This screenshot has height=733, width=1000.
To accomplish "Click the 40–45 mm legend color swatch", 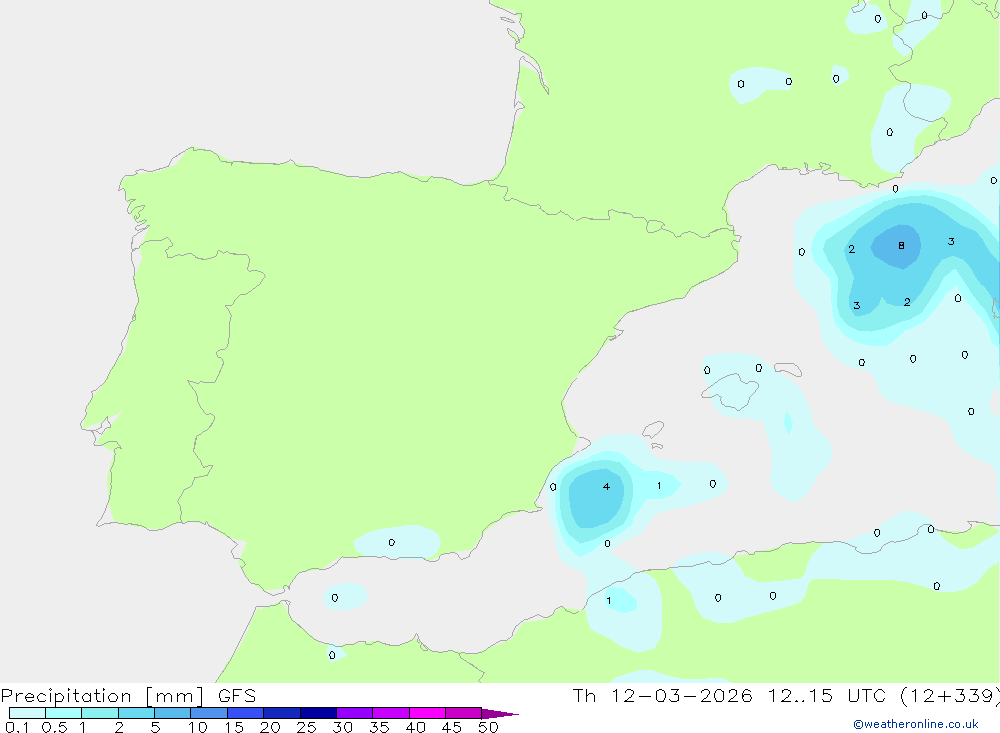I will click(427, 713).
